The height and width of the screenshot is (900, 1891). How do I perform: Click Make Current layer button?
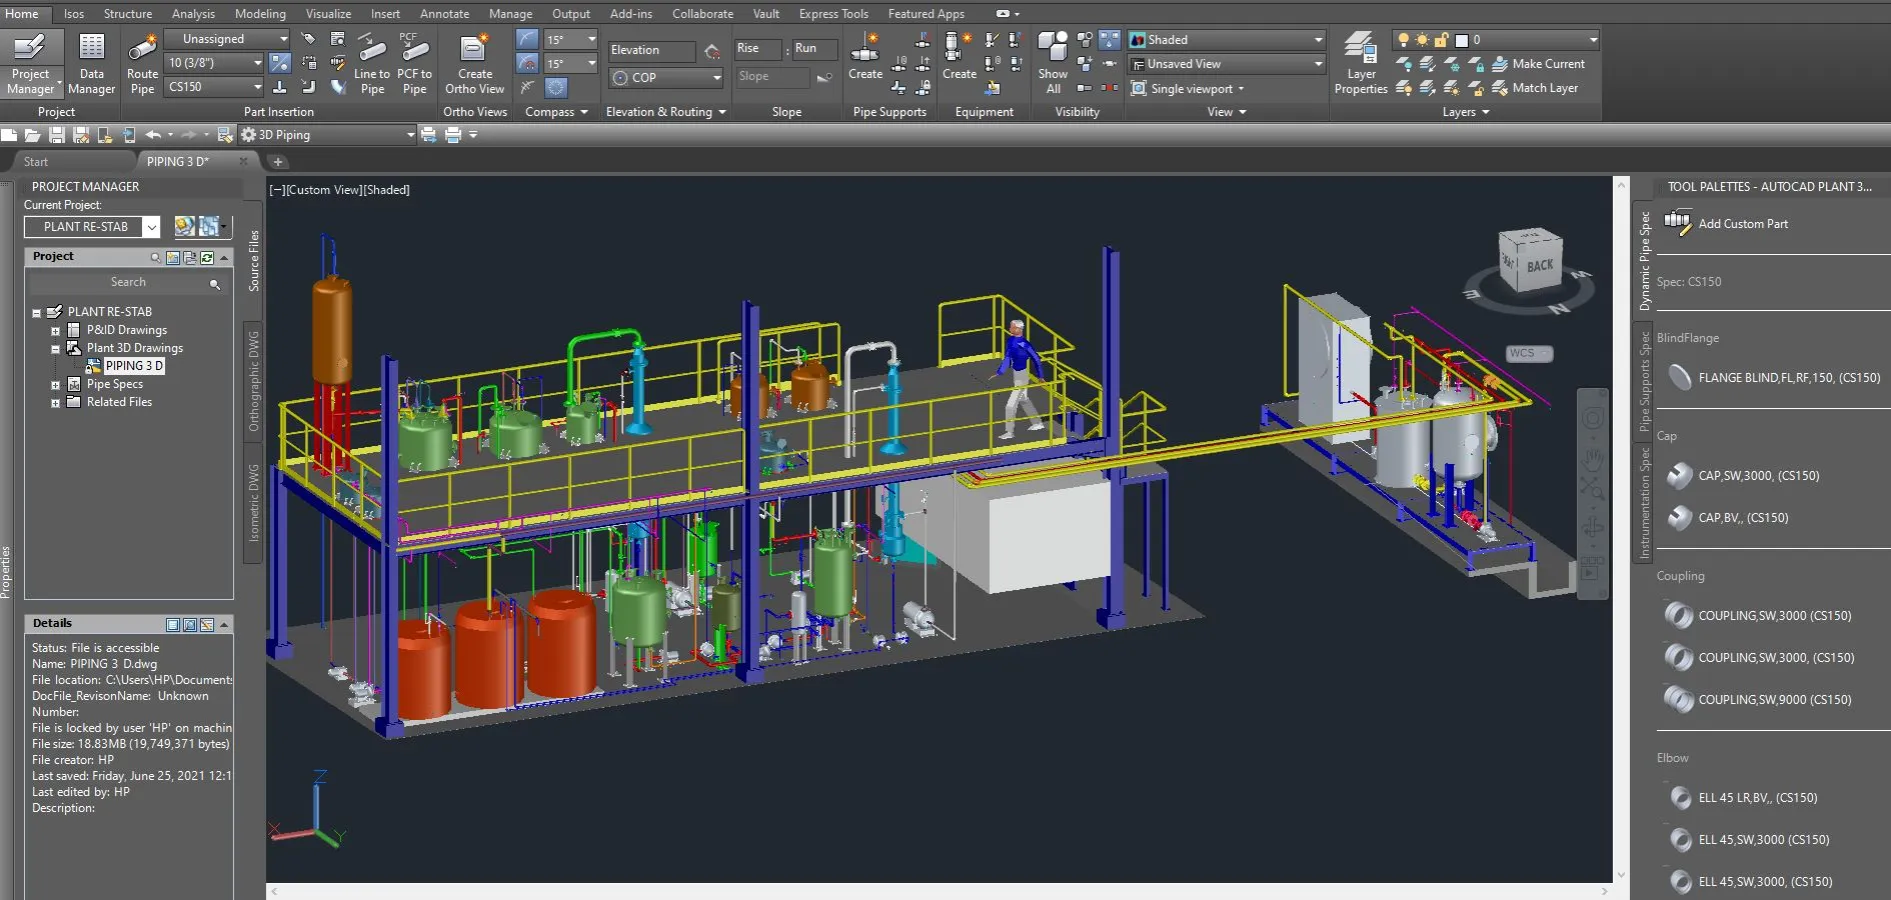point(1539,64)
